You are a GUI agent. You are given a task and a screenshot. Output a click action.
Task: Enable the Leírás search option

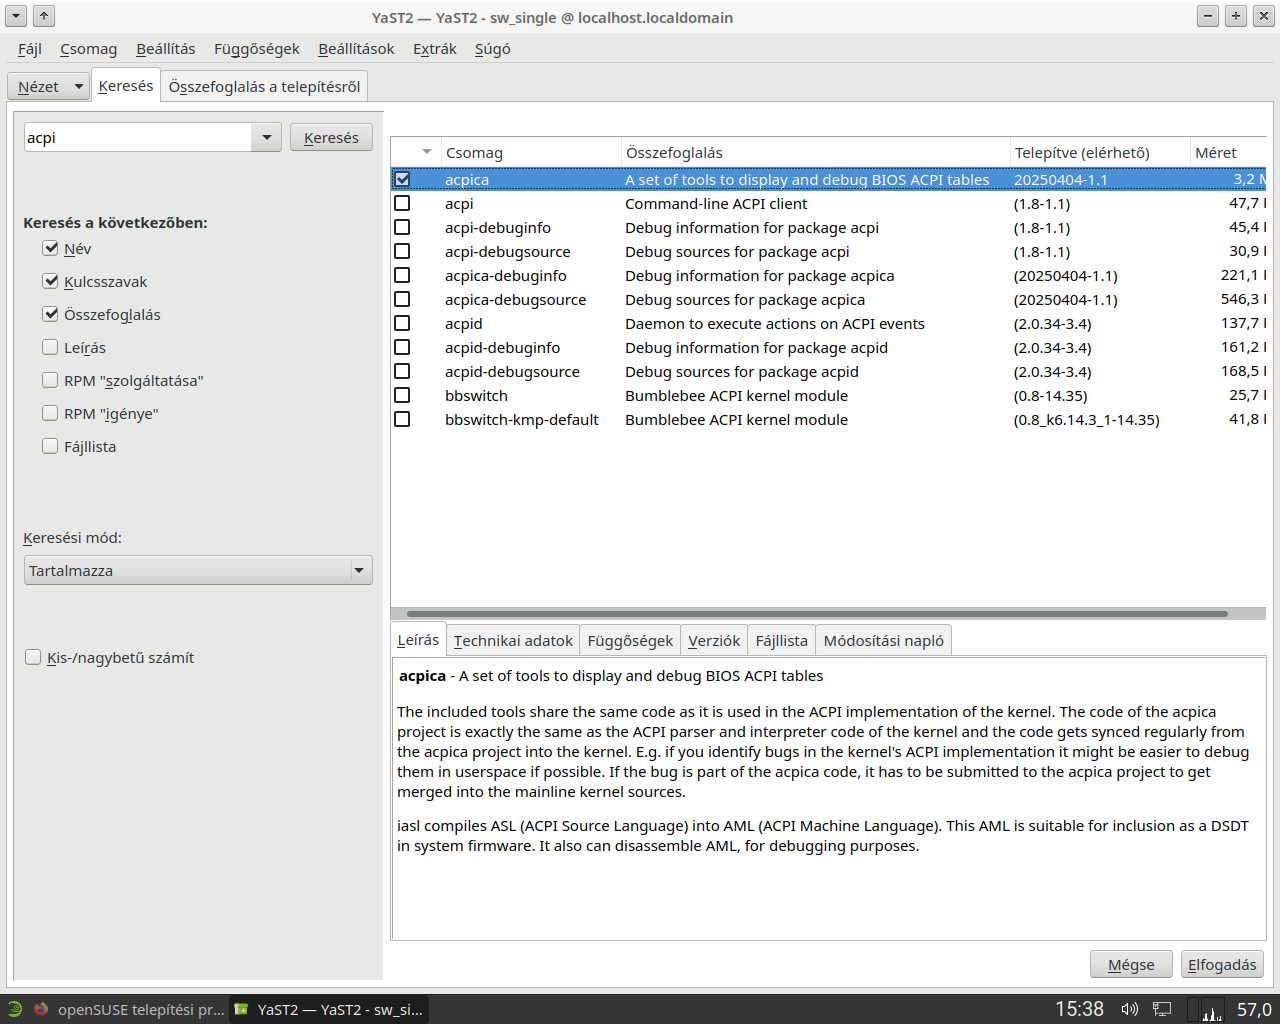pyautogui.click(x=50, y=347)
